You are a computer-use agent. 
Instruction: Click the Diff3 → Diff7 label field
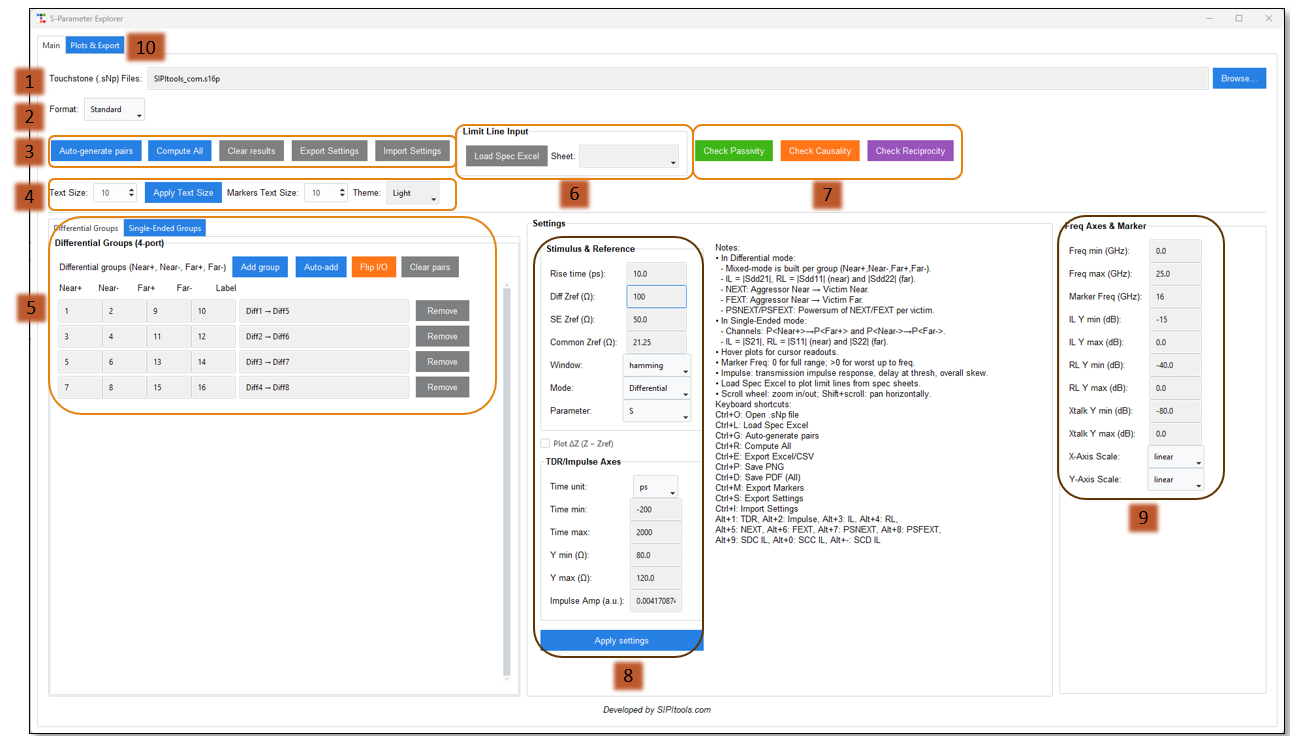pos(324,362)
